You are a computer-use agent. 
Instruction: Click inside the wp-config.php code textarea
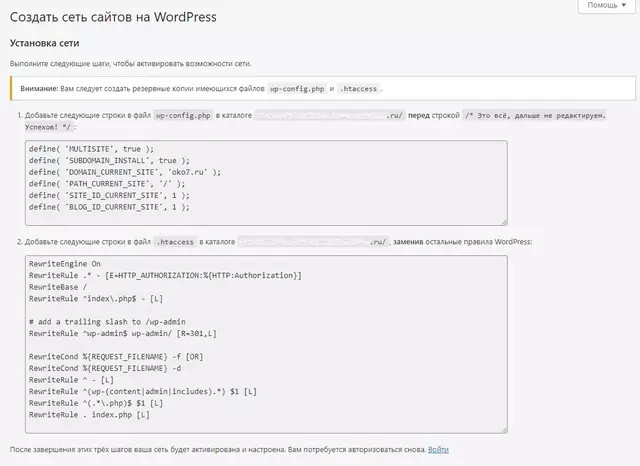click(266, 183)
